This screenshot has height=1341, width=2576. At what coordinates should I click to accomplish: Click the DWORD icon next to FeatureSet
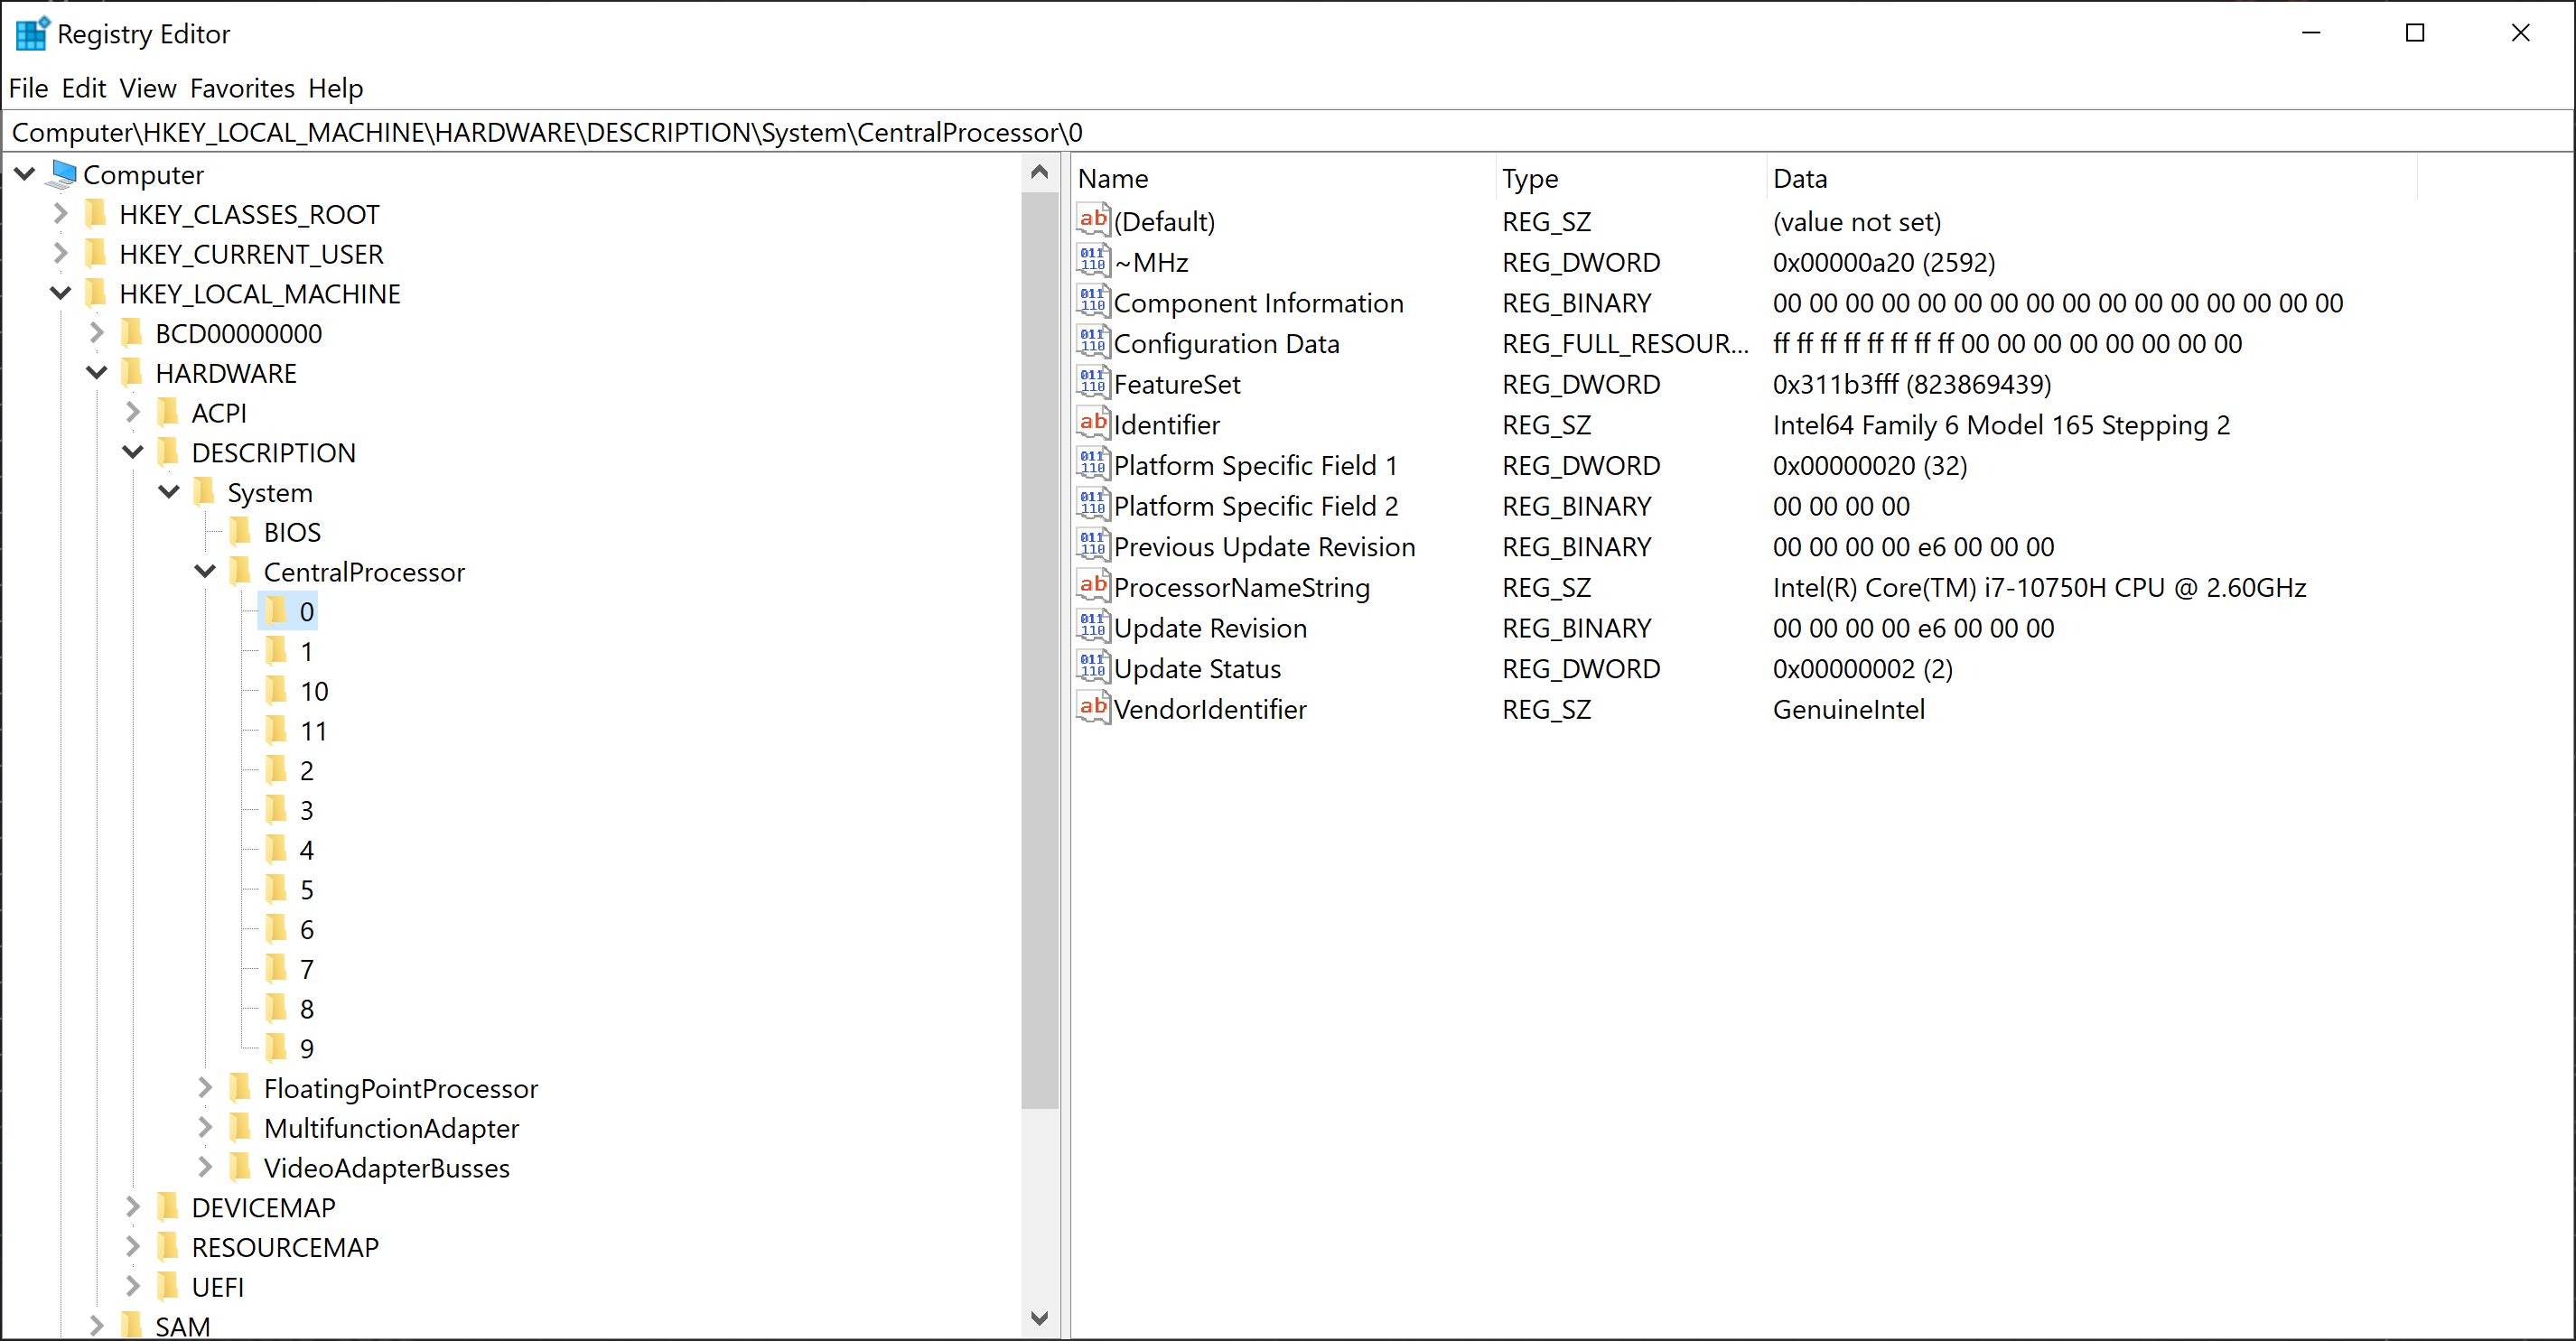(1093, 383)
